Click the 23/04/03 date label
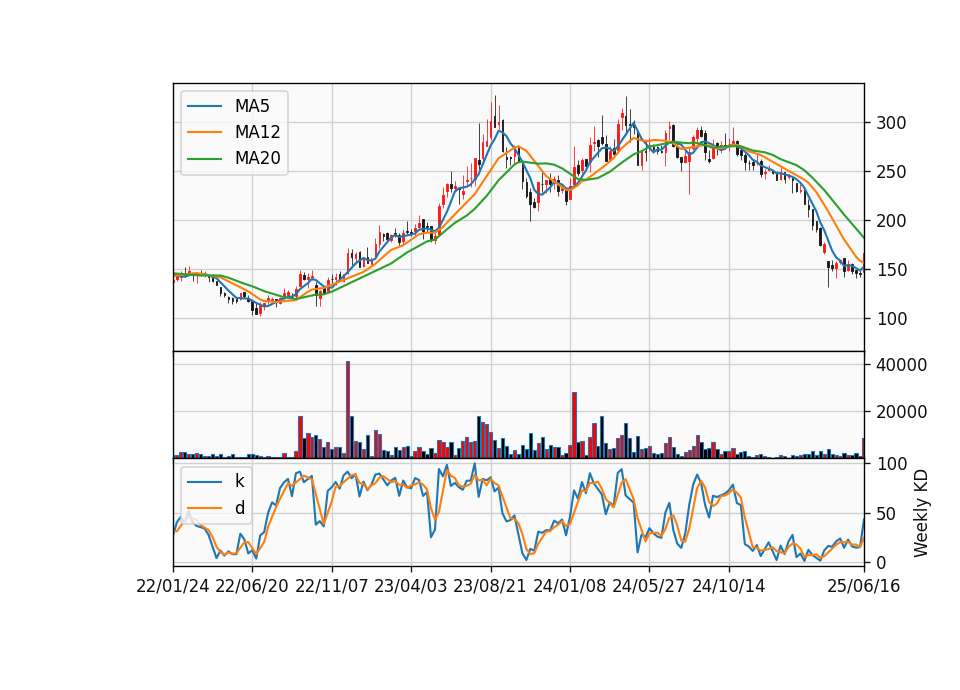Screen dimensions: 960x690 [x=411, y=586]
